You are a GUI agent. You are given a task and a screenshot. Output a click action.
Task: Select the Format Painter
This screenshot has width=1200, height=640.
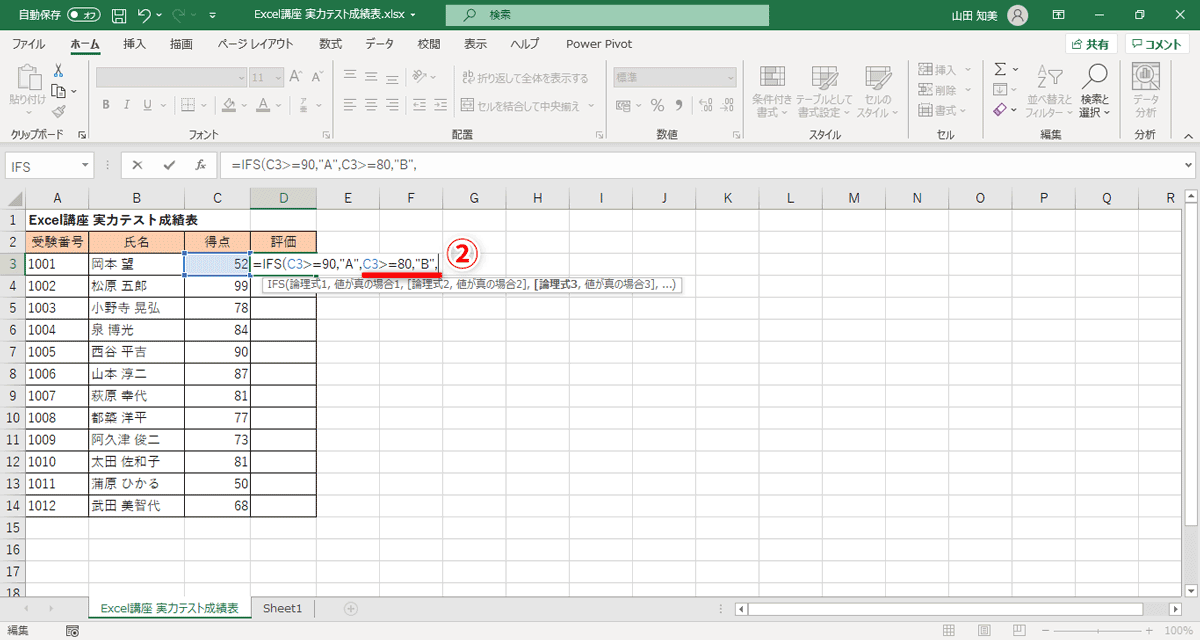59,110
